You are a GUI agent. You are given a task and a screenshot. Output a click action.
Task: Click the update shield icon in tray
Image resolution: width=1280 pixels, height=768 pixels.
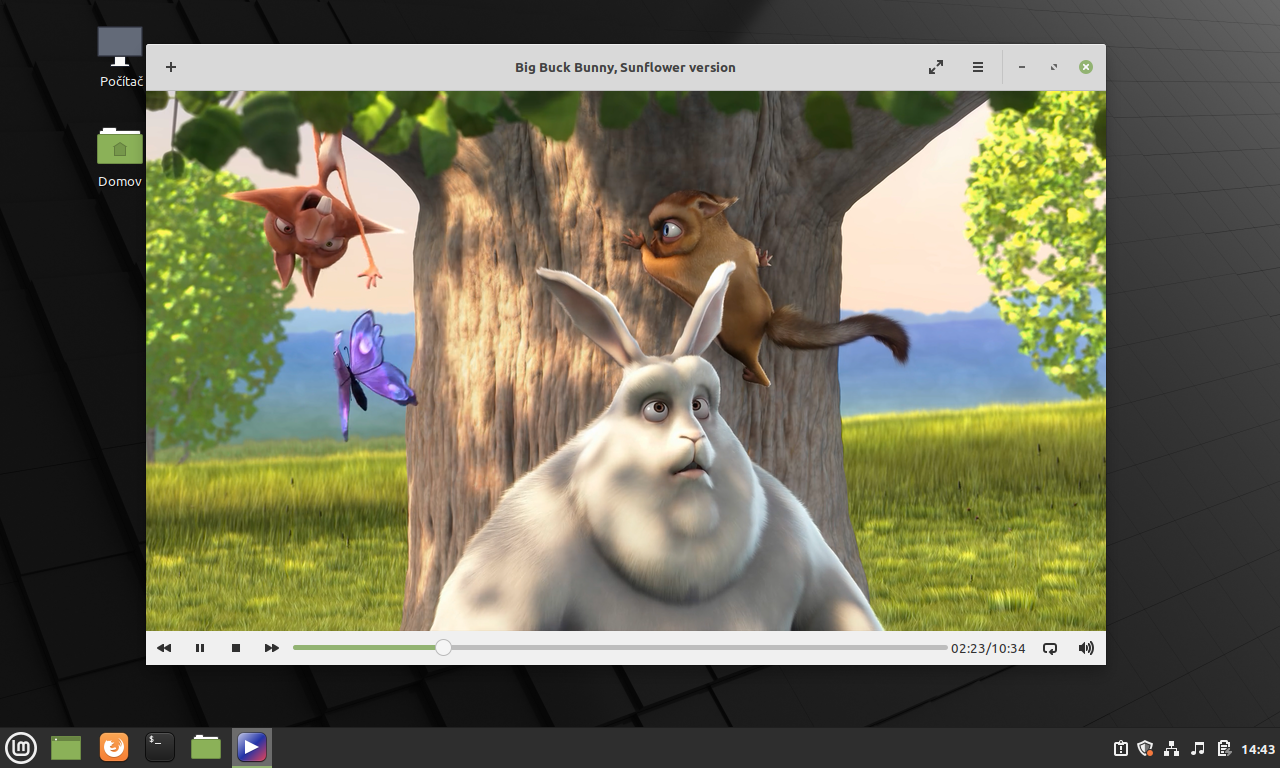(x=1145, y=747)
